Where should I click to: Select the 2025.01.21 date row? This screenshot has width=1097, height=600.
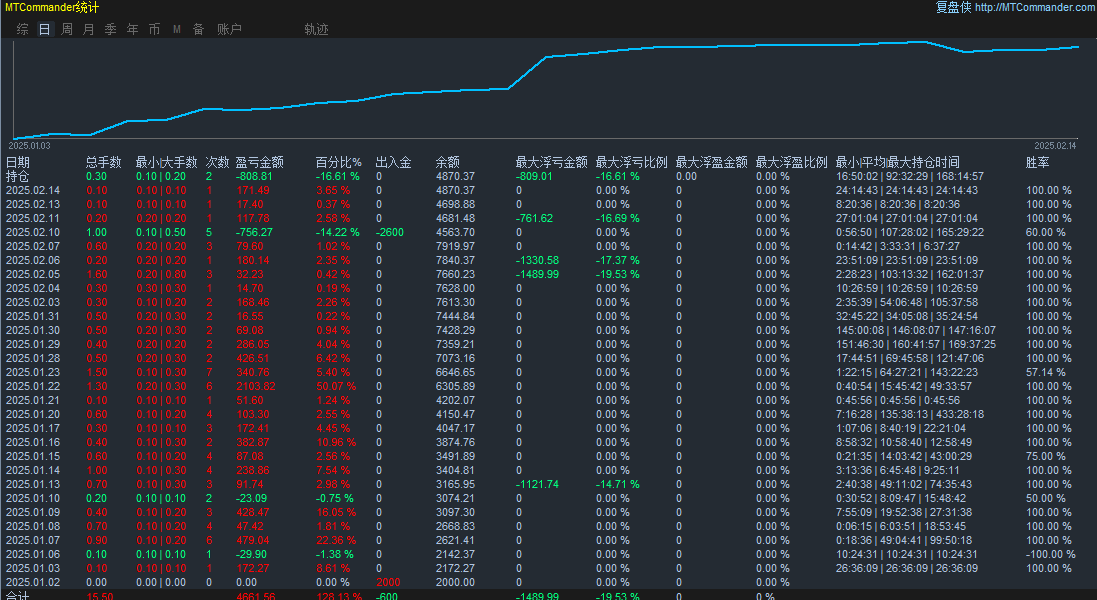point(33,400)
